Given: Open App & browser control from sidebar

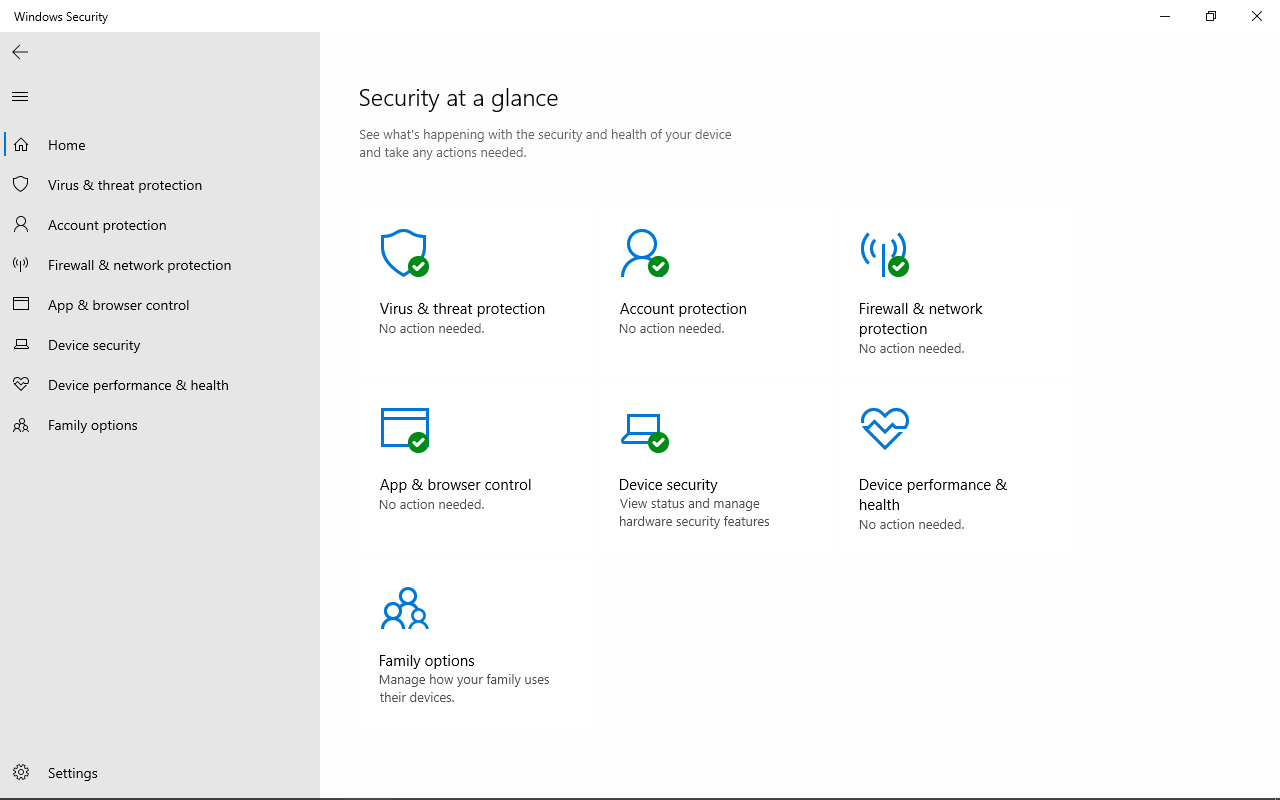Looking at the screenshot, I should coord(118,305).
